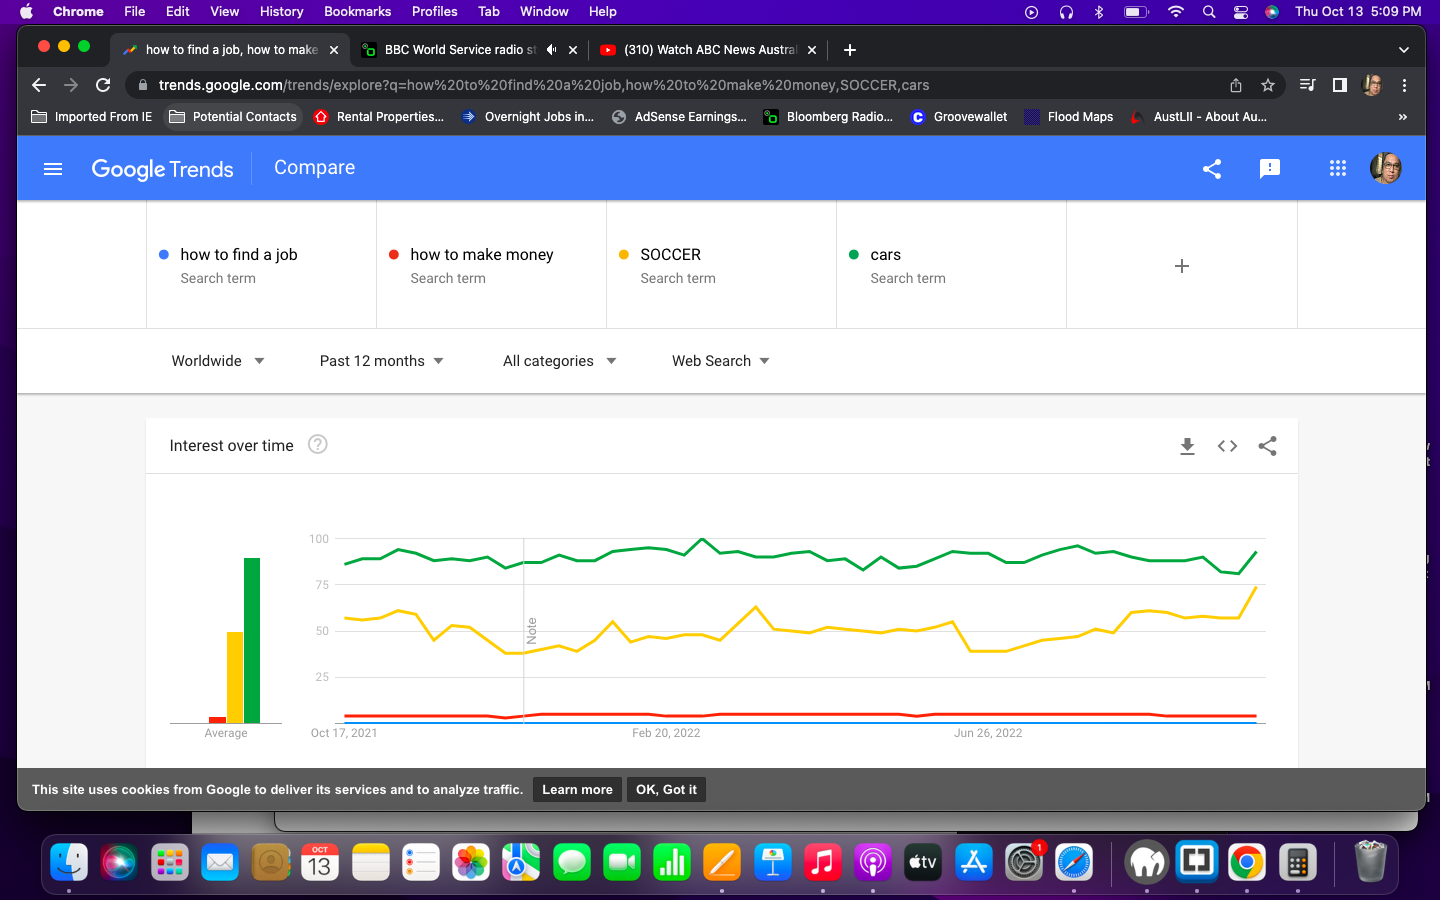The image size is (1440, 900).
Task: Close the ABC News YouTube tab
Action: click(812, 50)
